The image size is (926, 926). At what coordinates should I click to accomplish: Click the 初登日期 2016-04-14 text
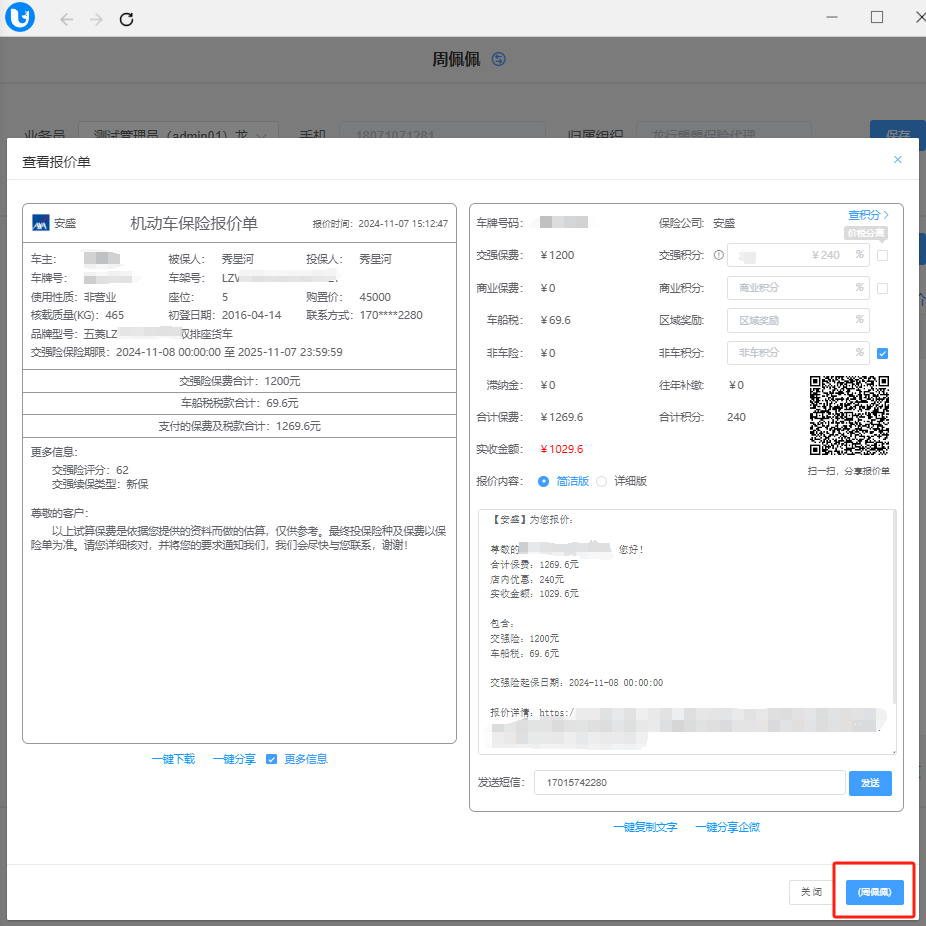click(x=224, y=315)
